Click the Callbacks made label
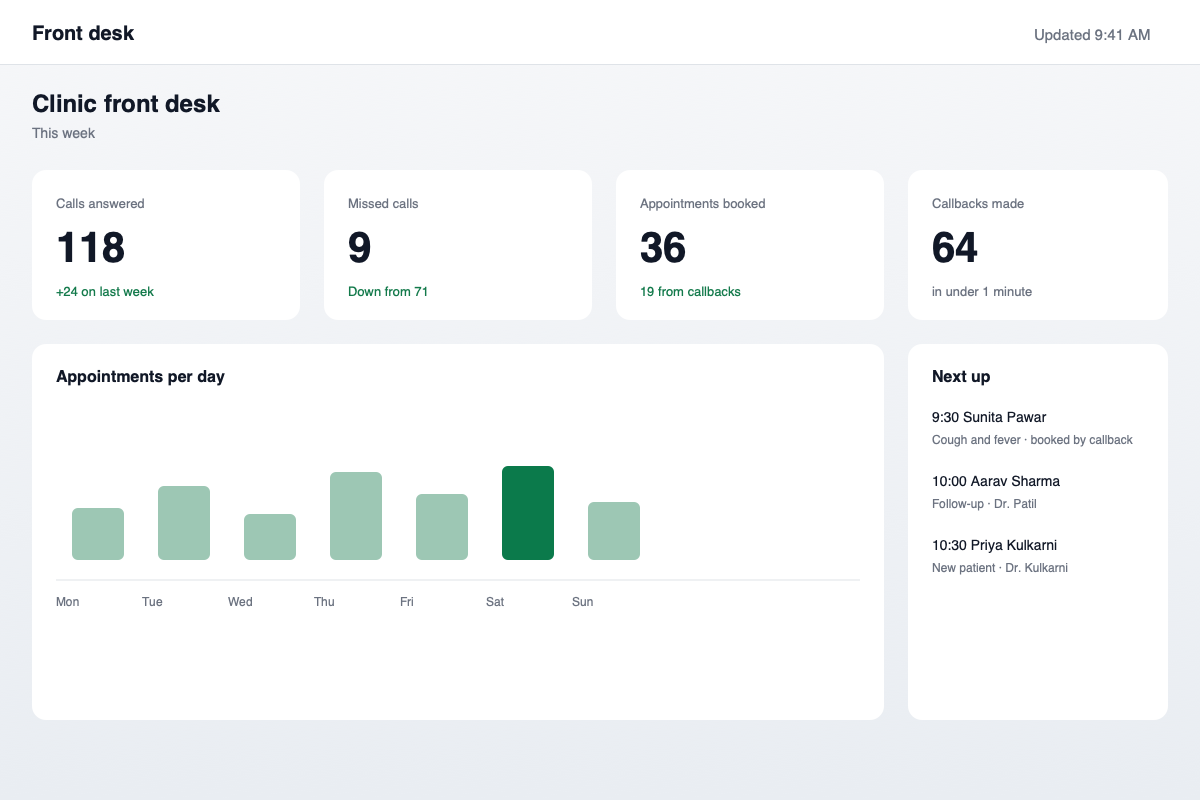Image resolution: width=1200 pixels, height=800 pixels. coord(978,204)
